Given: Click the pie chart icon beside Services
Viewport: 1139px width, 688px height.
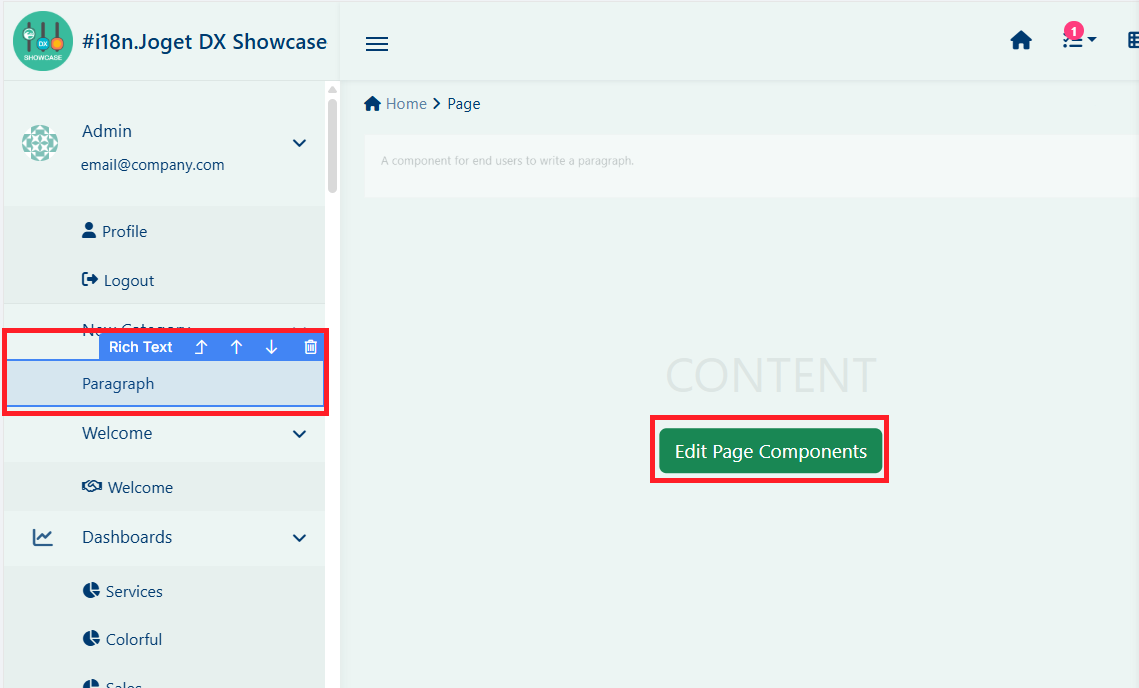Looking at the screenshot, I should pyautogui.click(x=91, y=590).
